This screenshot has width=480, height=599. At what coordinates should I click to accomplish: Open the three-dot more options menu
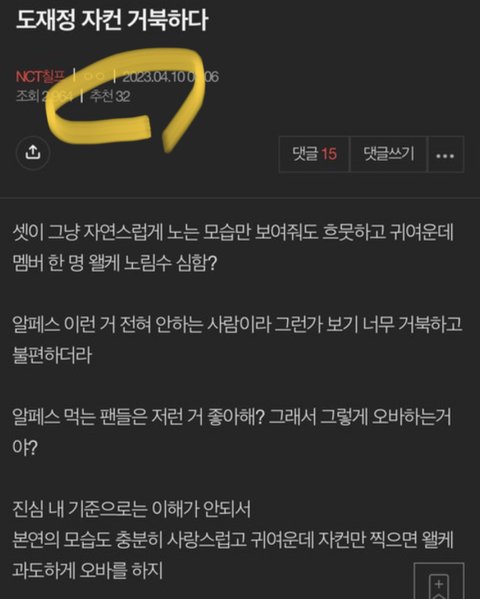coord(445,155)
